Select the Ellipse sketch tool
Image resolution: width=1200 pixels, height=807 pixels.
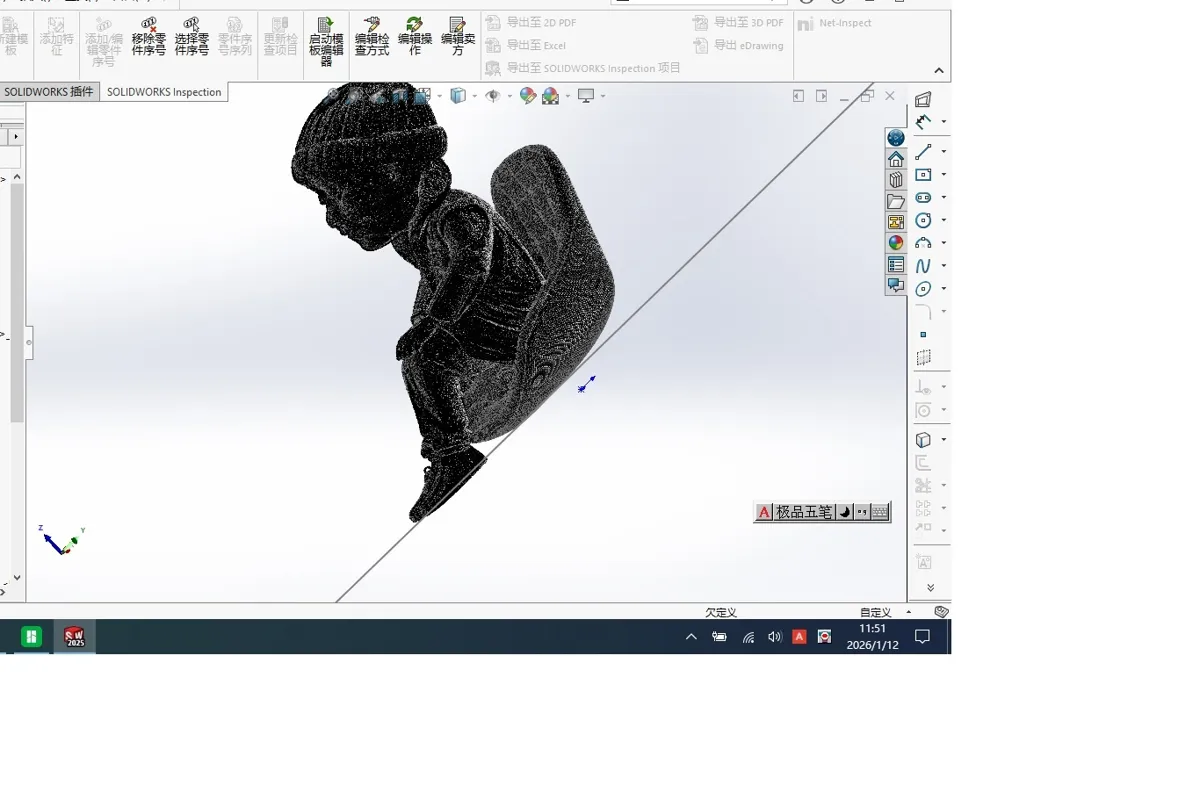point(923,289)
